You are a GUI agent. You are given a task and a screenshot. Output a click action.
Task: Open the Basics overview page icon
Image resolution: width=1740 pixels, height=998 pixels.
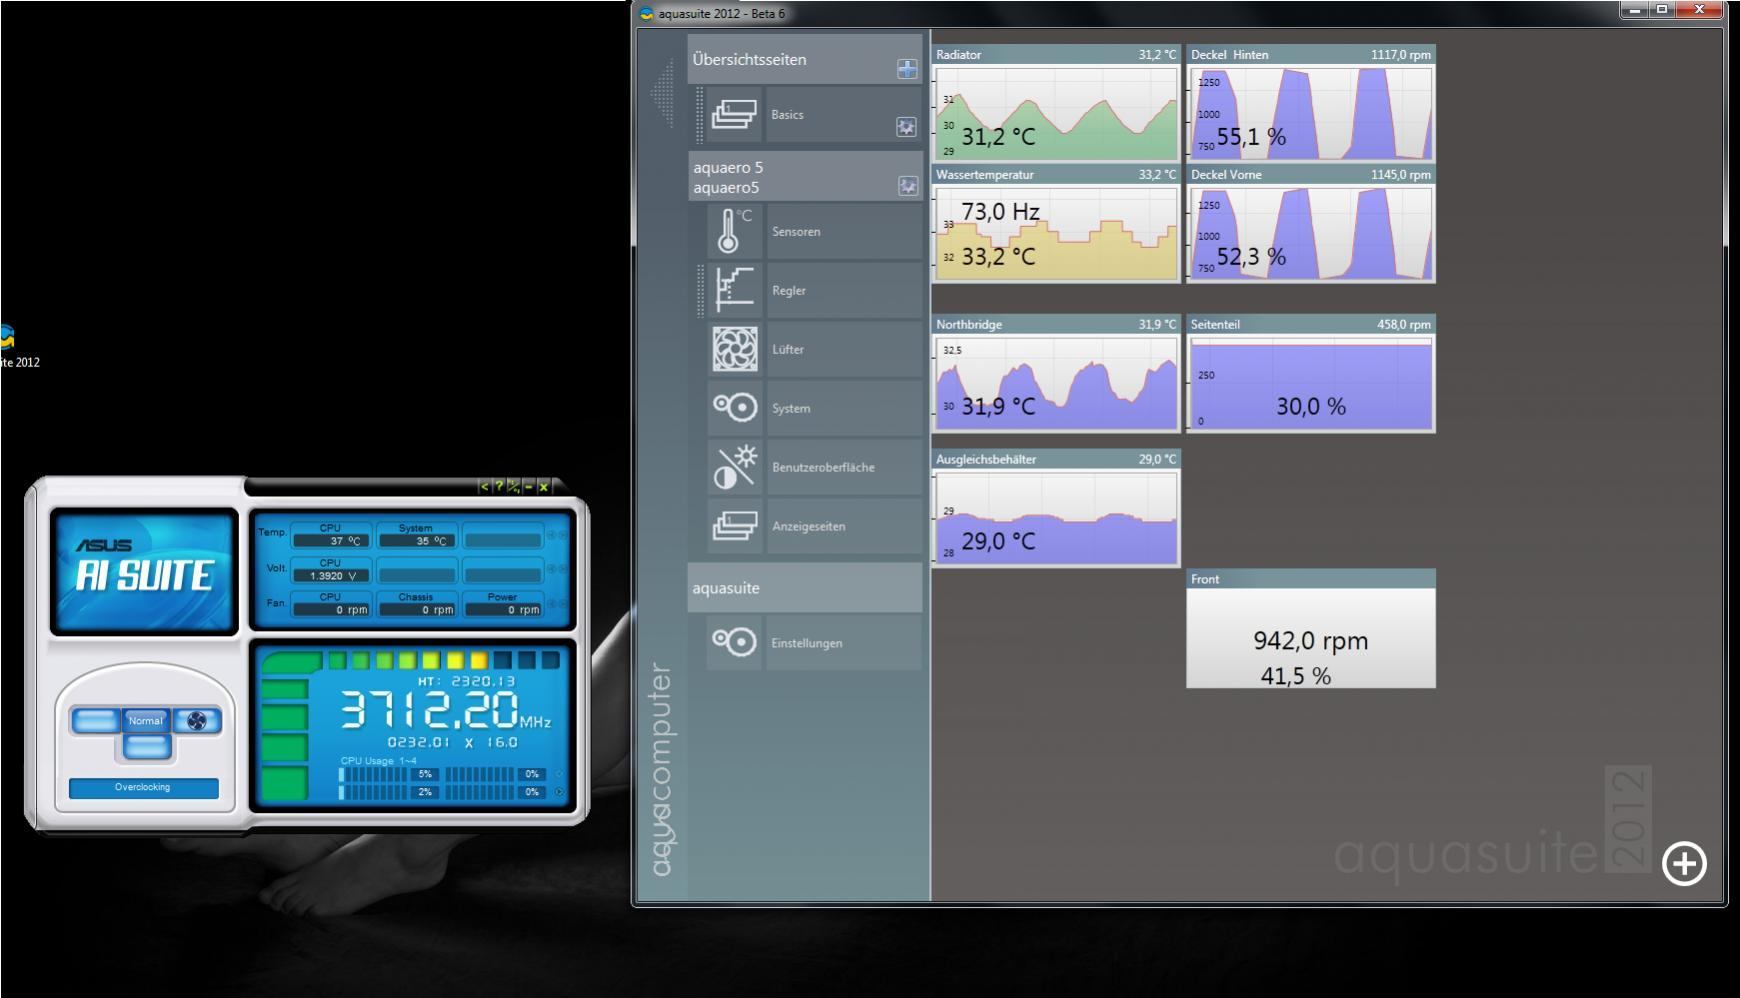pyautogui.click(x=734, y=114)
